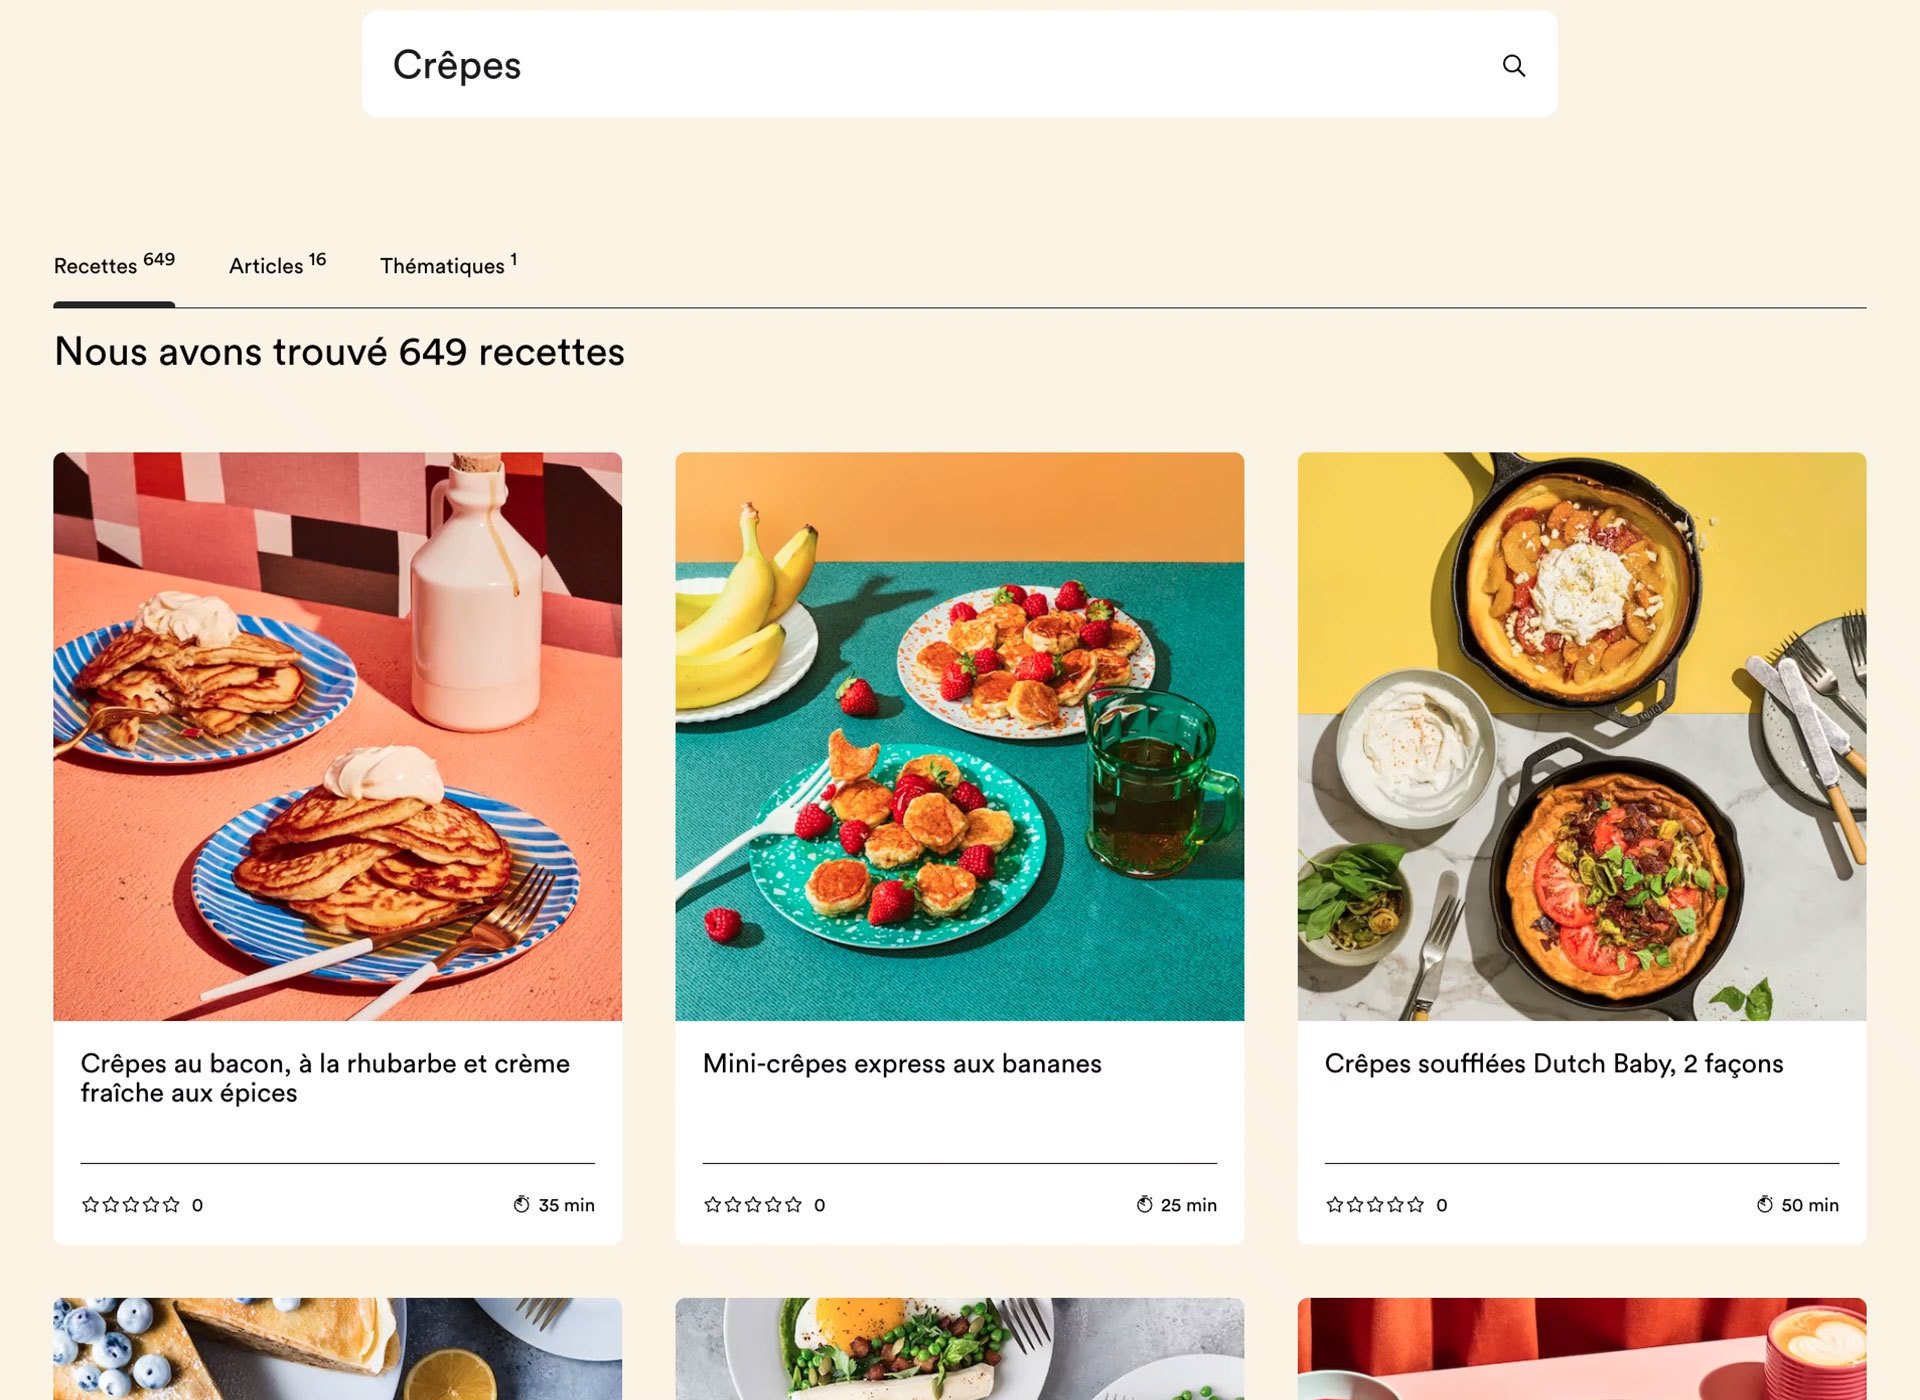The height and width of the screenshot is (1400, 1920).
Task: Open the Crêpes soufflées Dutch Baby link
Action: 1554,1063
